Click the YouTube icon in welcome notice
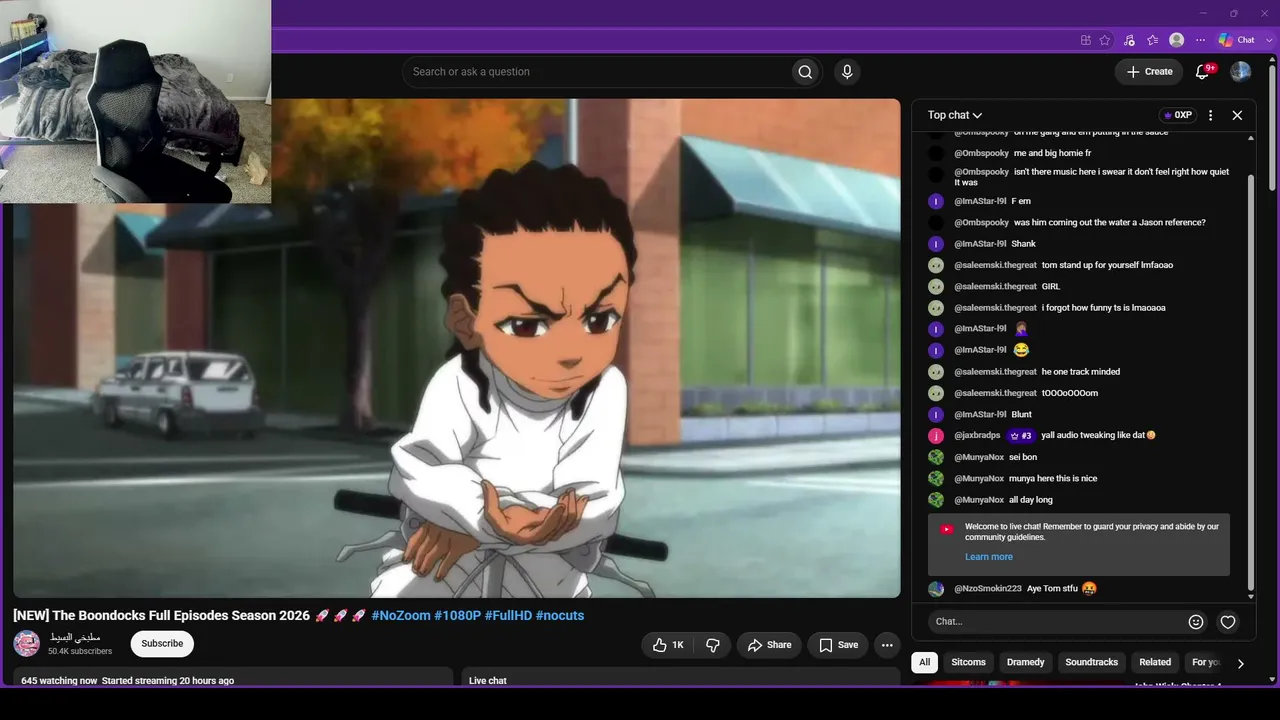This screenshot has width=1280, height=720. click(x=947, y=529)
